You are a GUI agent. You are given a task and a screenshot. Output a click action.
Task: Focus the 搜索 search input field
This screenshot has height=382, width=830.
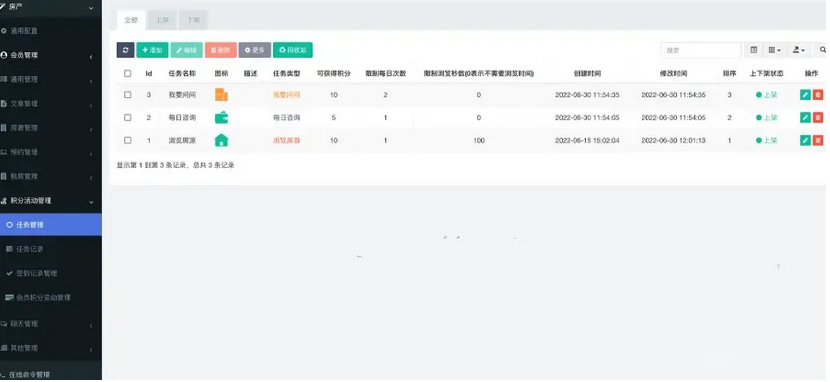(701, 50)
